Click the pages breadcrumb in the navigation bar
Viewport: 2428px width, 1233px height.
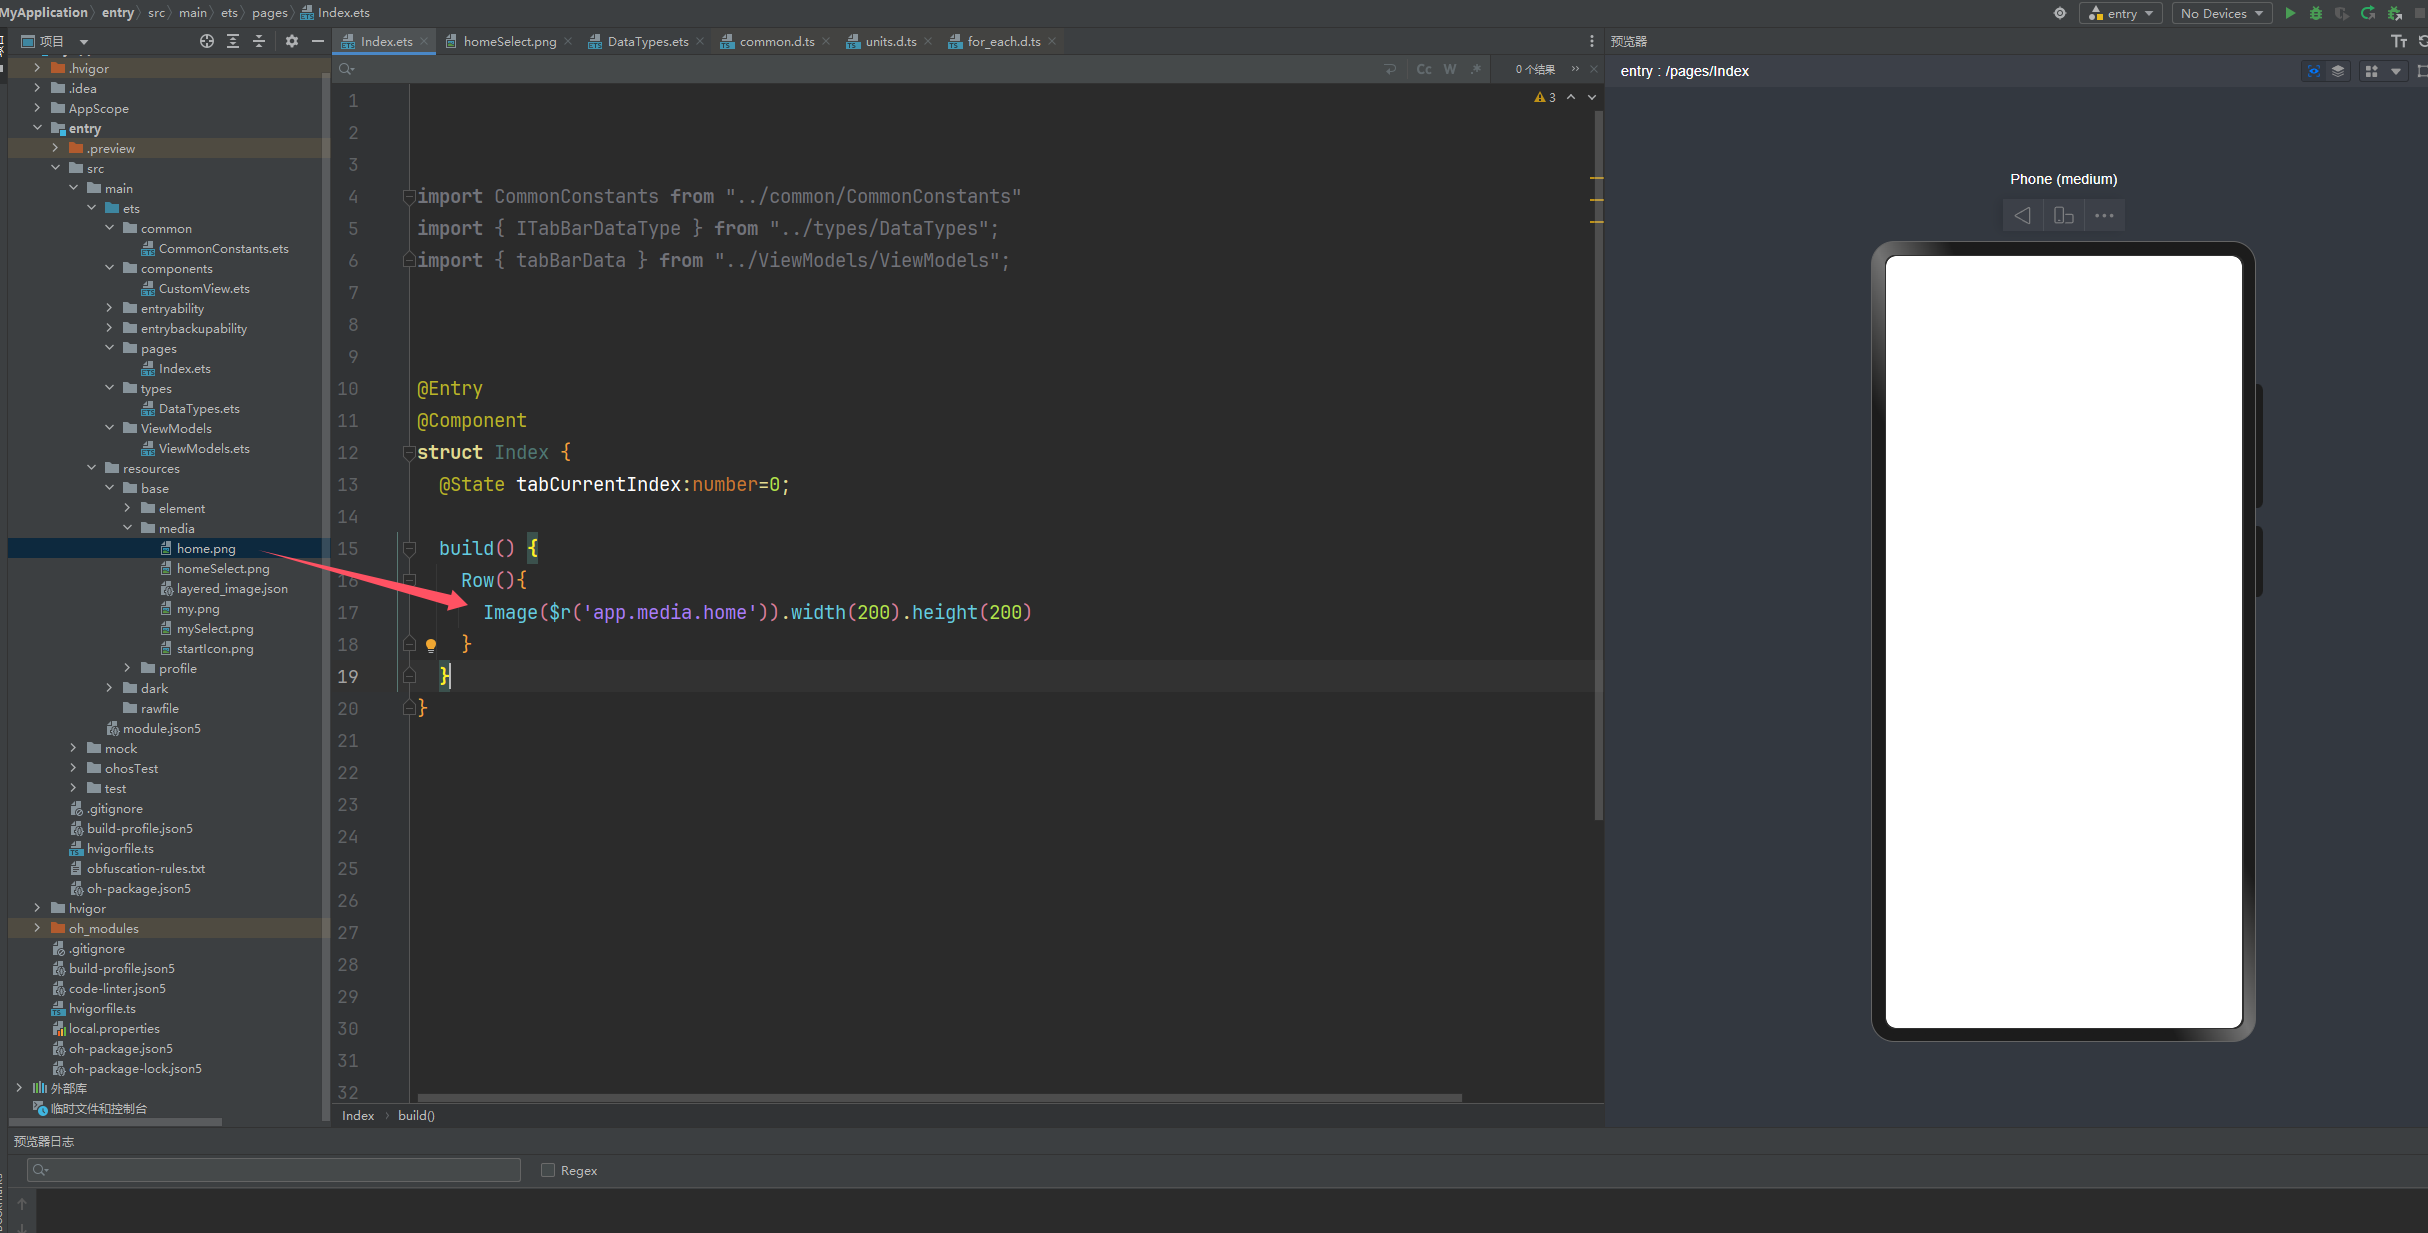pyautogui.click(x=269, y=12)
